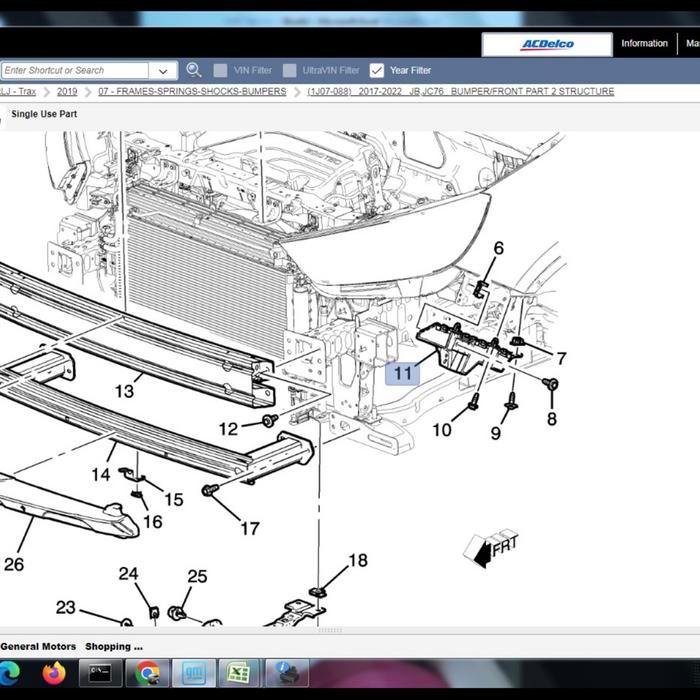Click the Enter Shortcut or Search field

(75, 71)
